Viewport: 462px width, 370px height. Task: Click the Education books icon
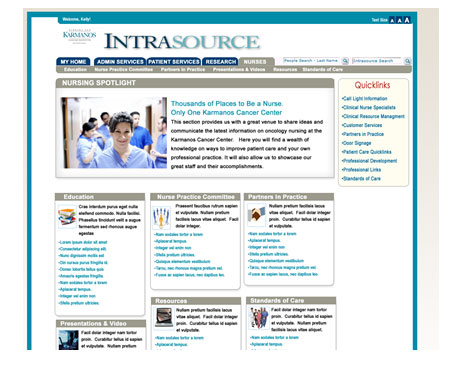[67, 217]
